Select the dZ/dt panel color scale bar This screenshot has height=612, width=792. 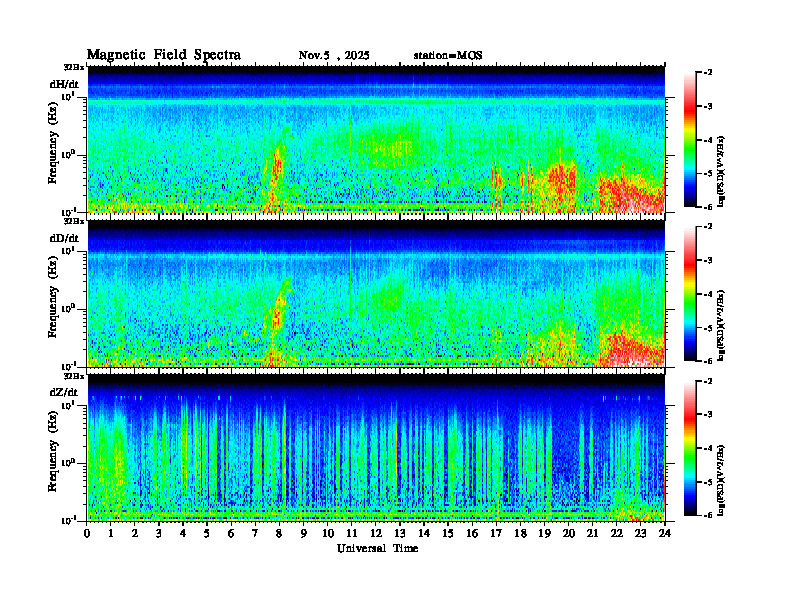[689, 448]
